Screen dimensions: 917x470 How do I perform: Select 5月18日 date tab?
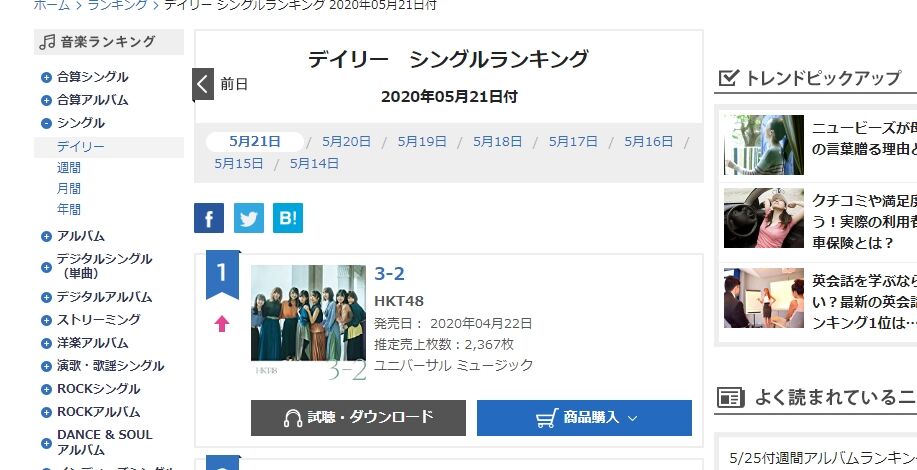click(497, 141)
